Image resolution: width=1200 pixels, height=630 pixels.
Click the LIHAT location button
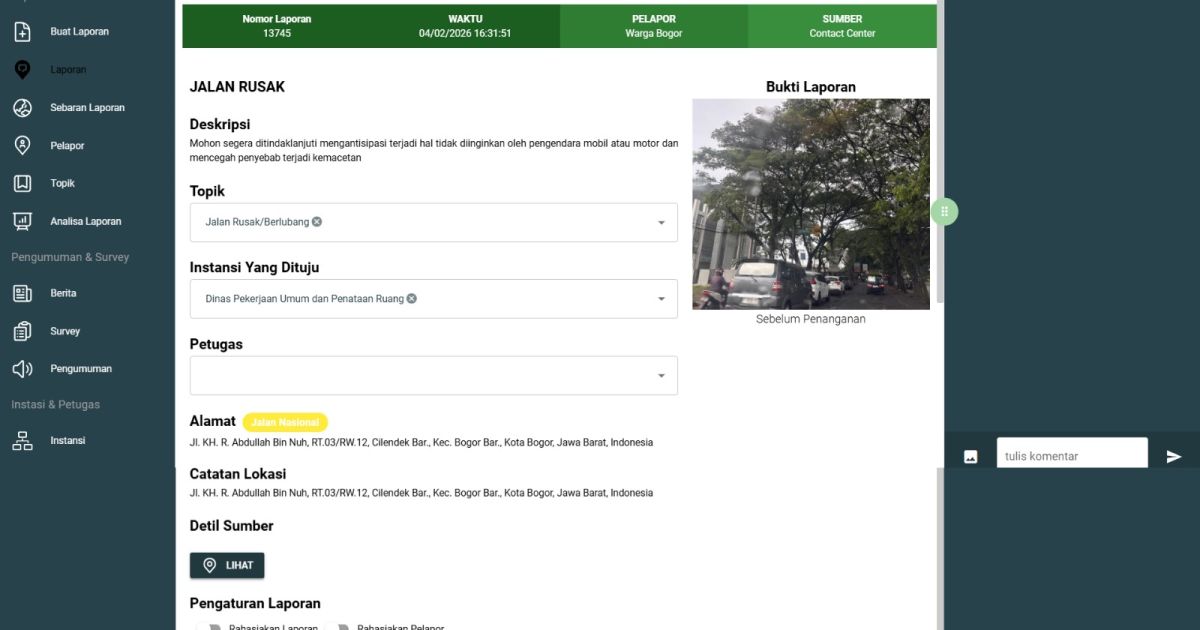(227, 565)
